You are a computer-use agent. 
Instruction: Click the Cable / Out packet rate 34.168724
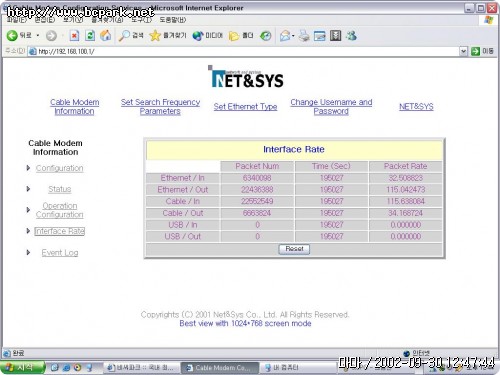tap(406, 213)
